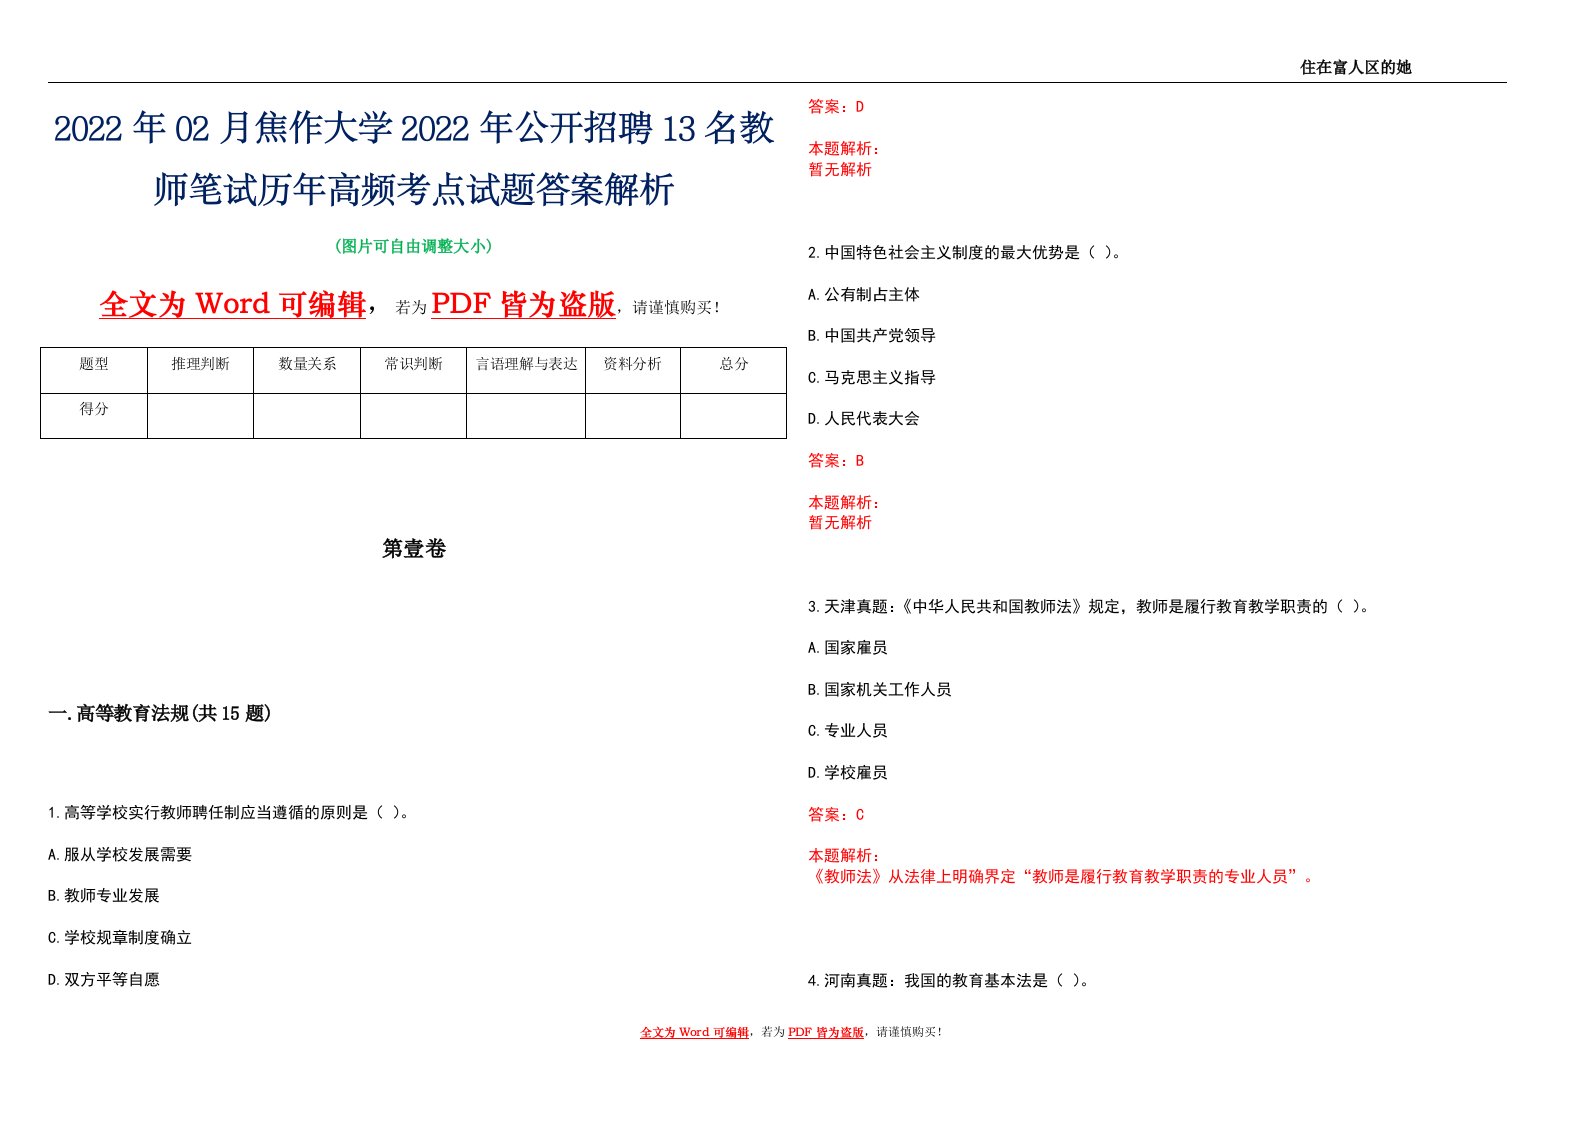Viewport: 1587px width, 1122px height.
Task: Select option A.国家雇员
Action: 848,648
